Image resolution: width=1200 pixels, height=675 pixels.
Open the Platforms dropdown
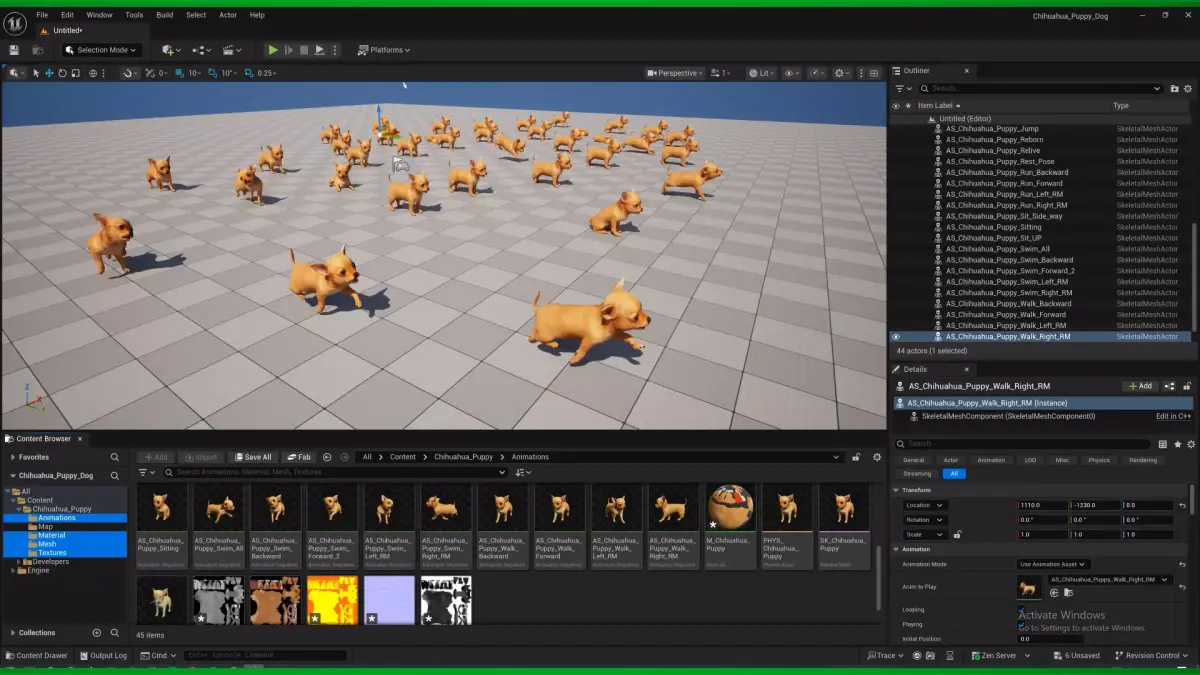coord(385,50)
